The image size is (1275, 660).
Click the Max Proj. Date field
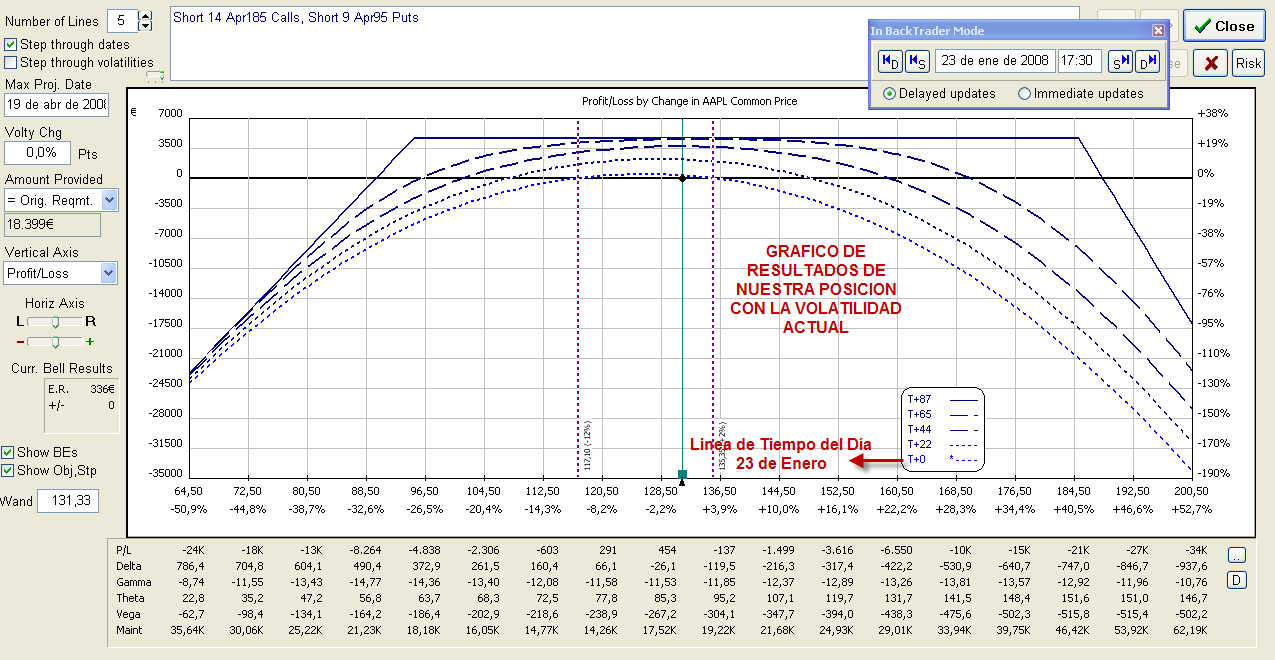point(56,105)
